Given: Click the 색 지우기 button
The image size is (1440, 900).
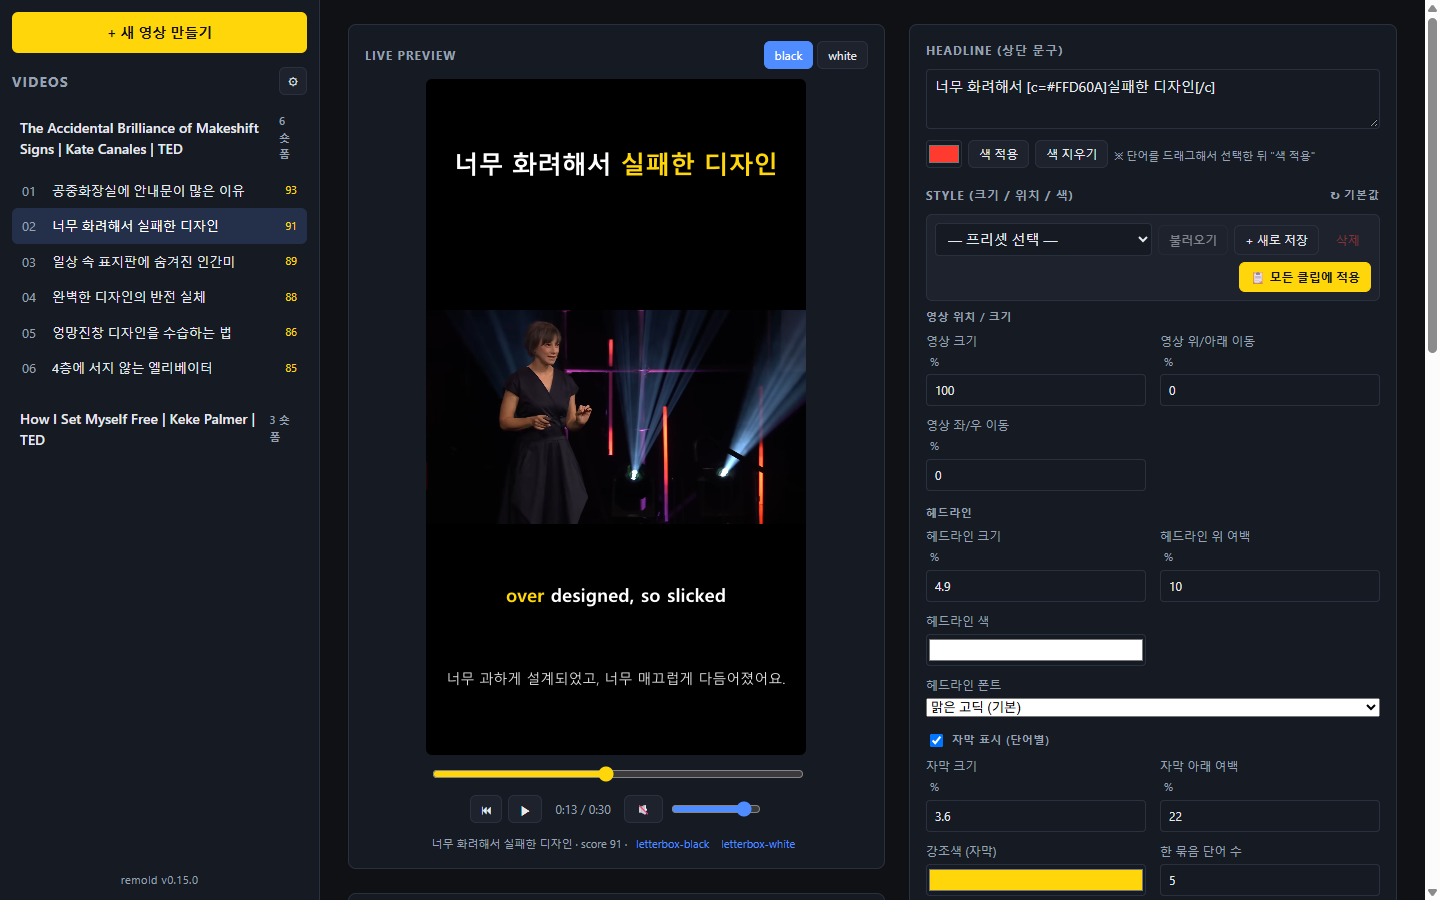Looking at the screenshot, I should (x=1071, y=154).
